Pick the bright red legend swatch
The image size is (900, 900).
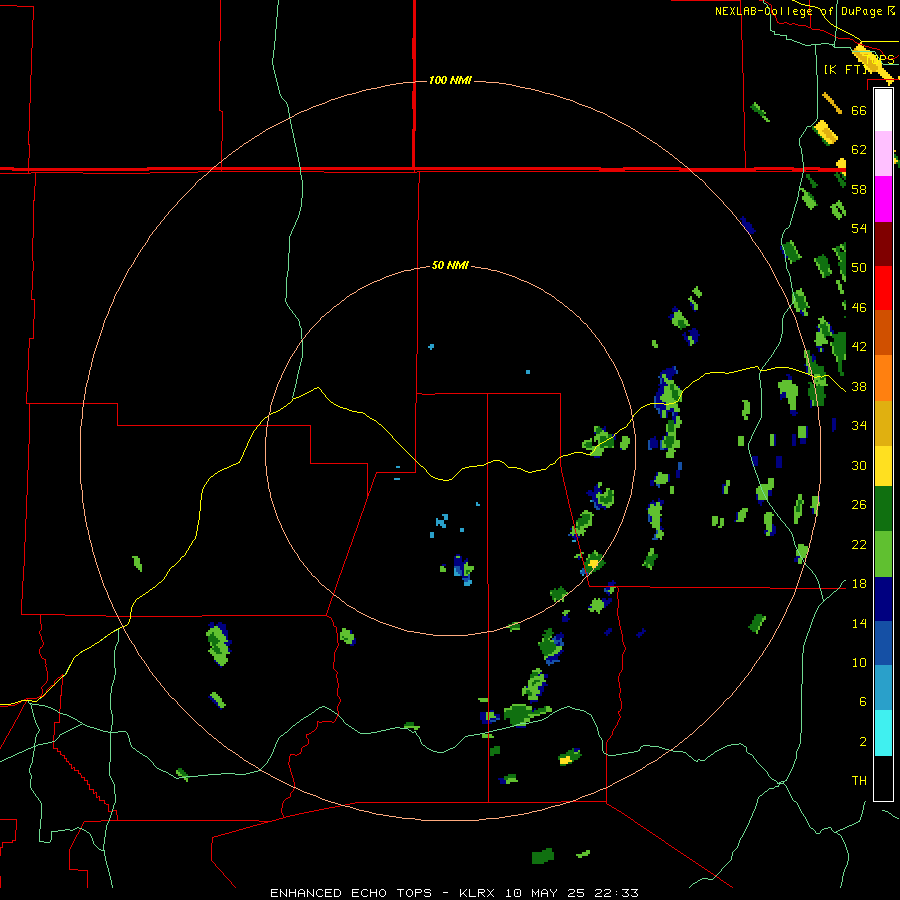[x=883, y=288]
